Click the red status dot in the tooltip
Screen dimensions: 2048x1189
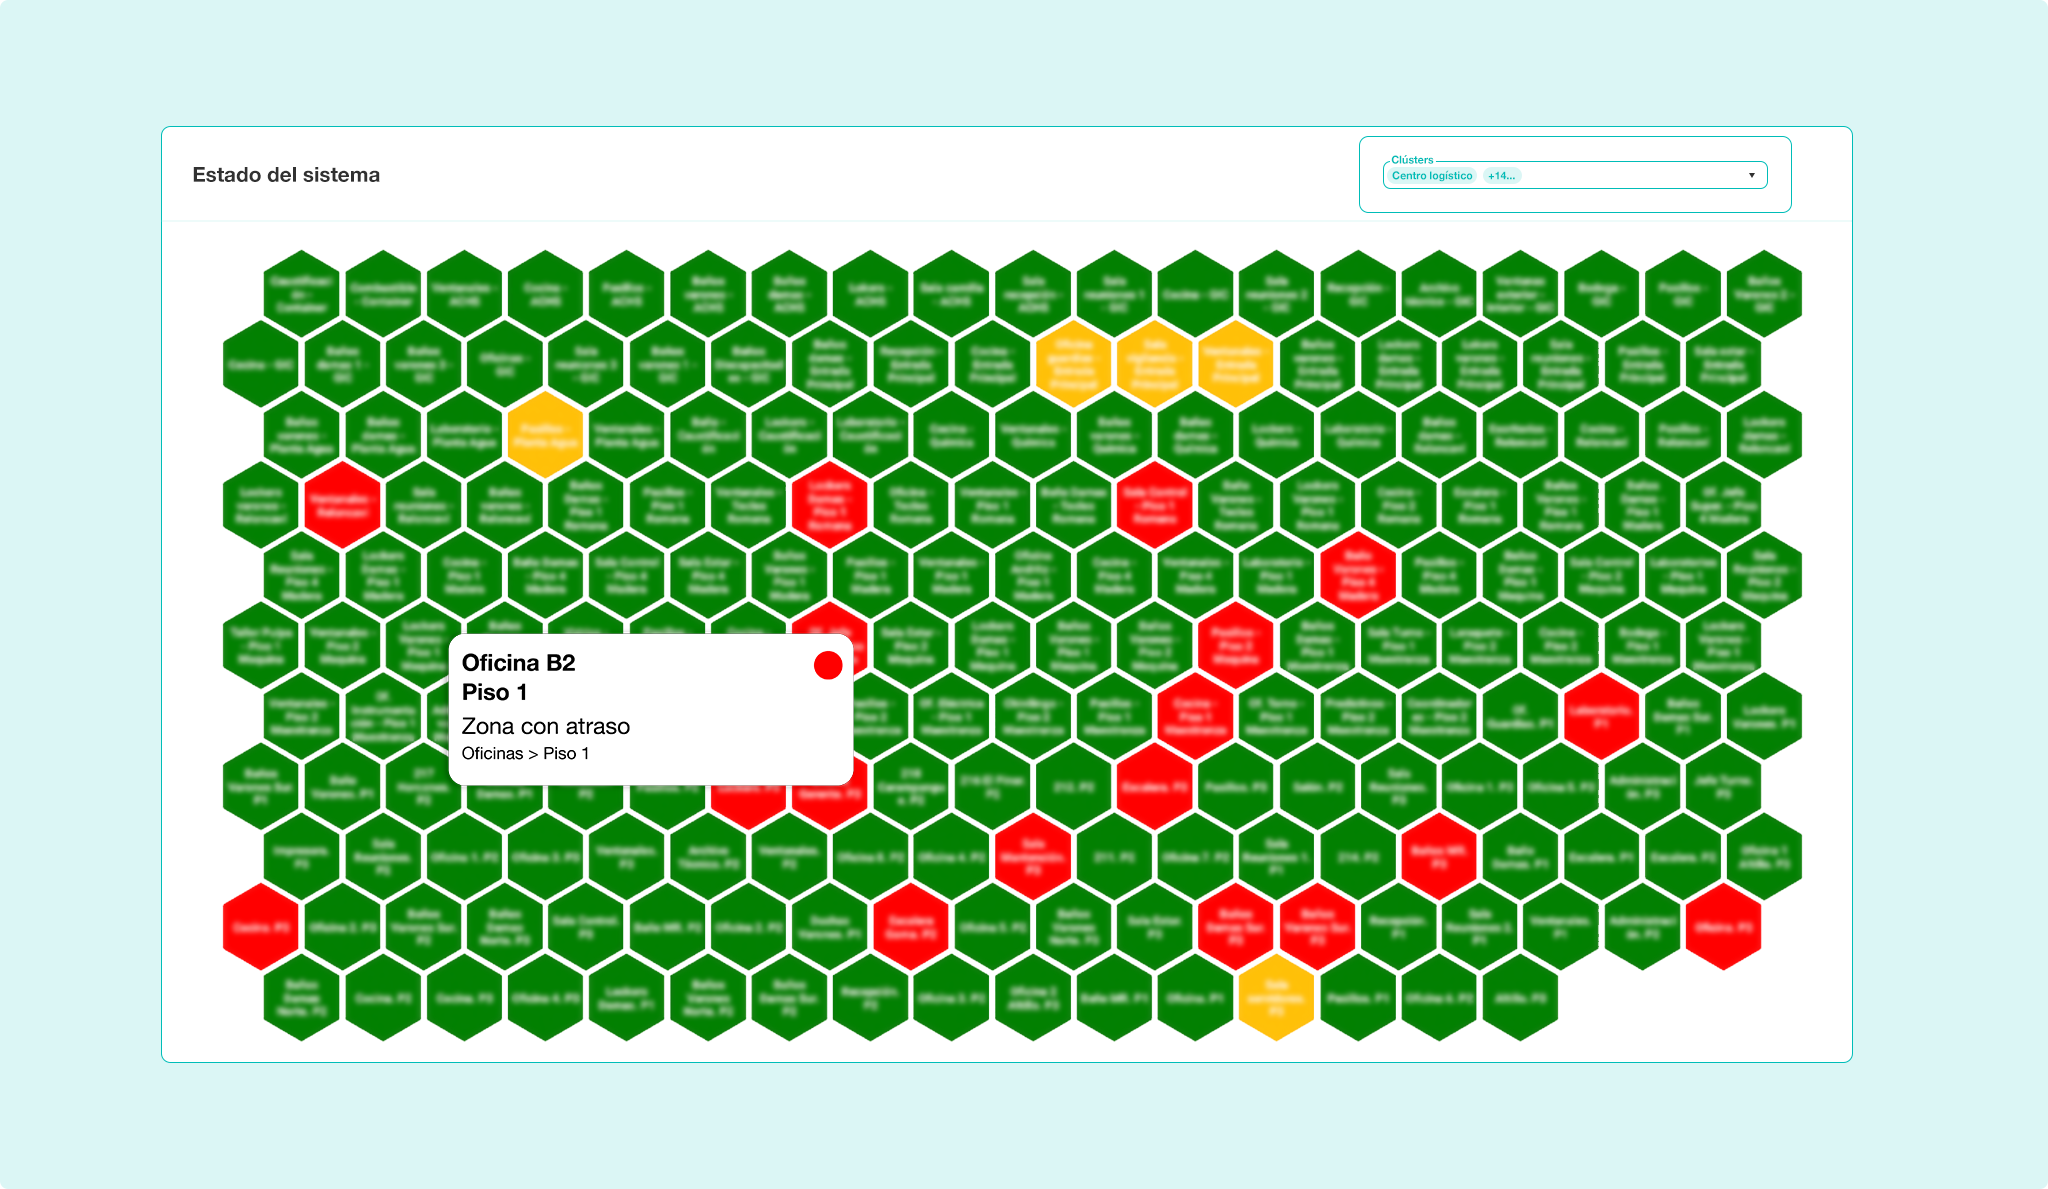coord(828,665)
